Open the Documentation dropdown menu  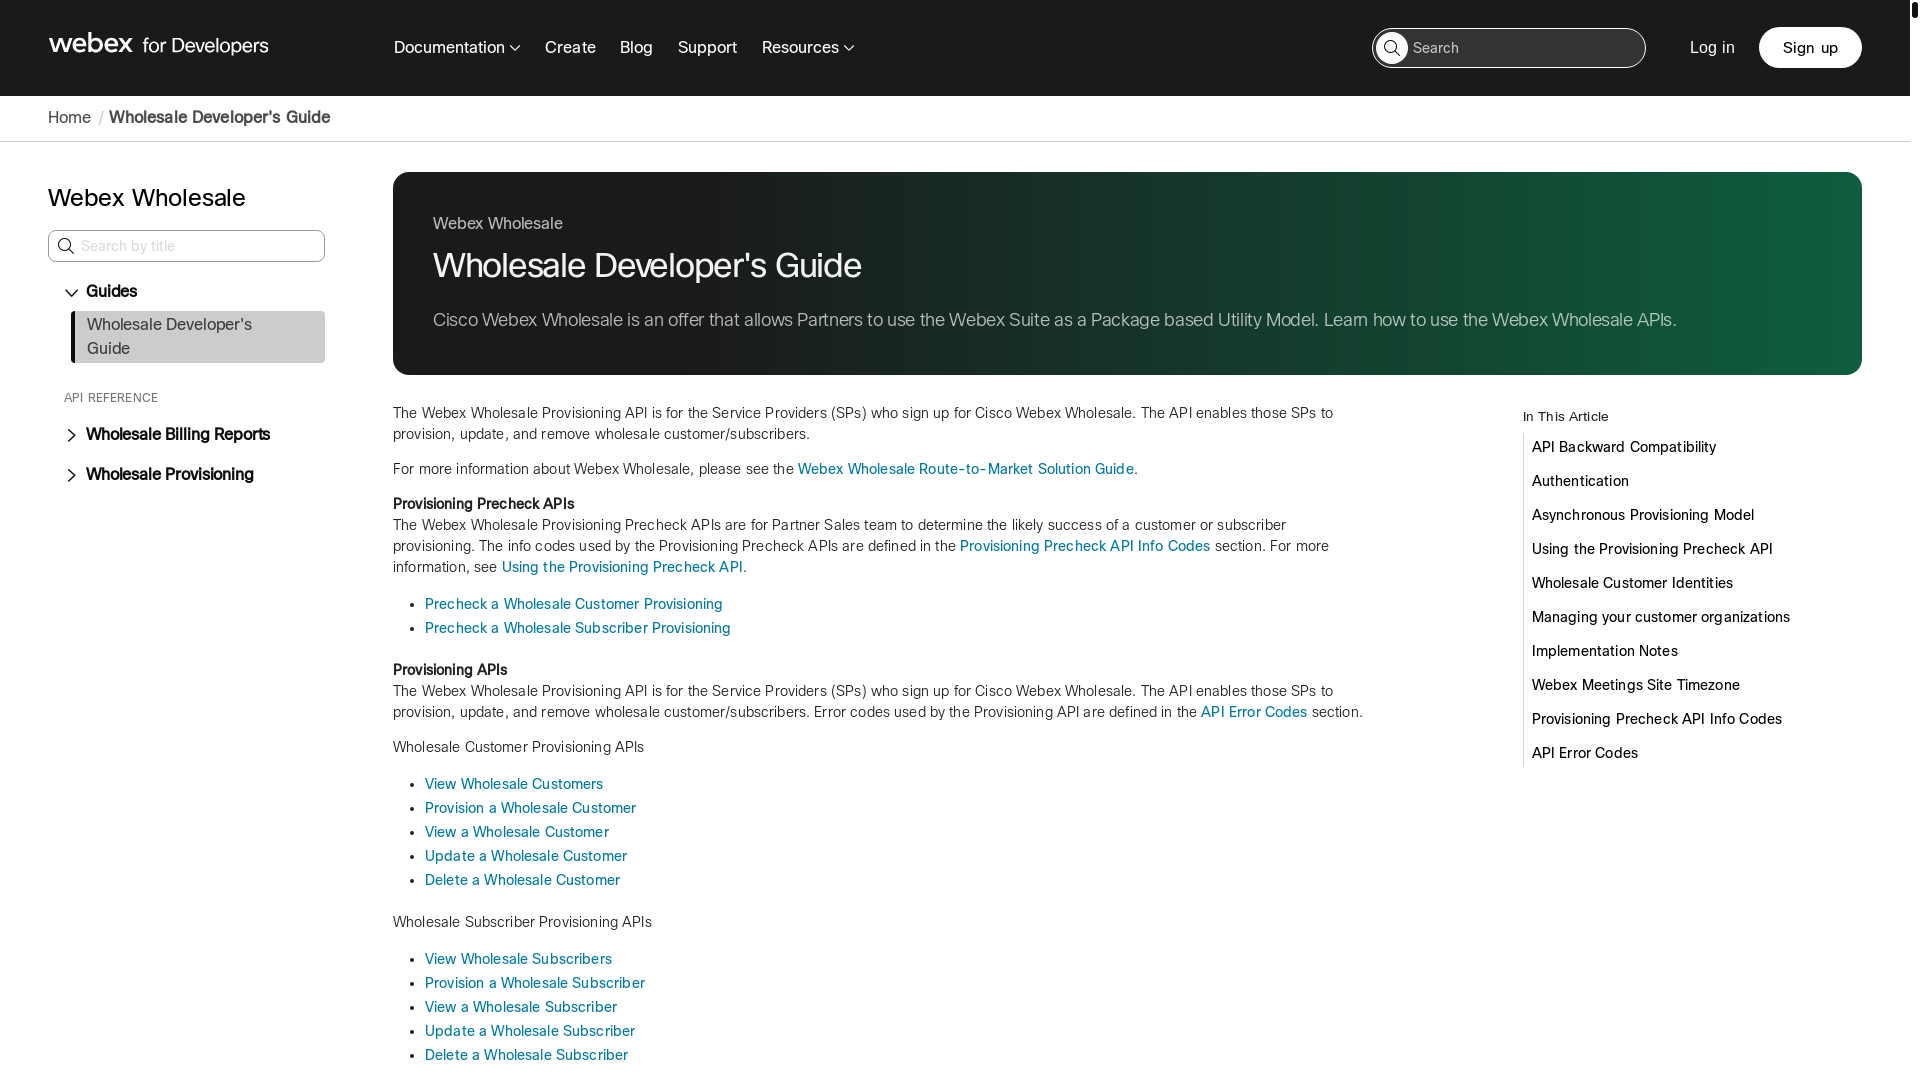coord(457,47)
